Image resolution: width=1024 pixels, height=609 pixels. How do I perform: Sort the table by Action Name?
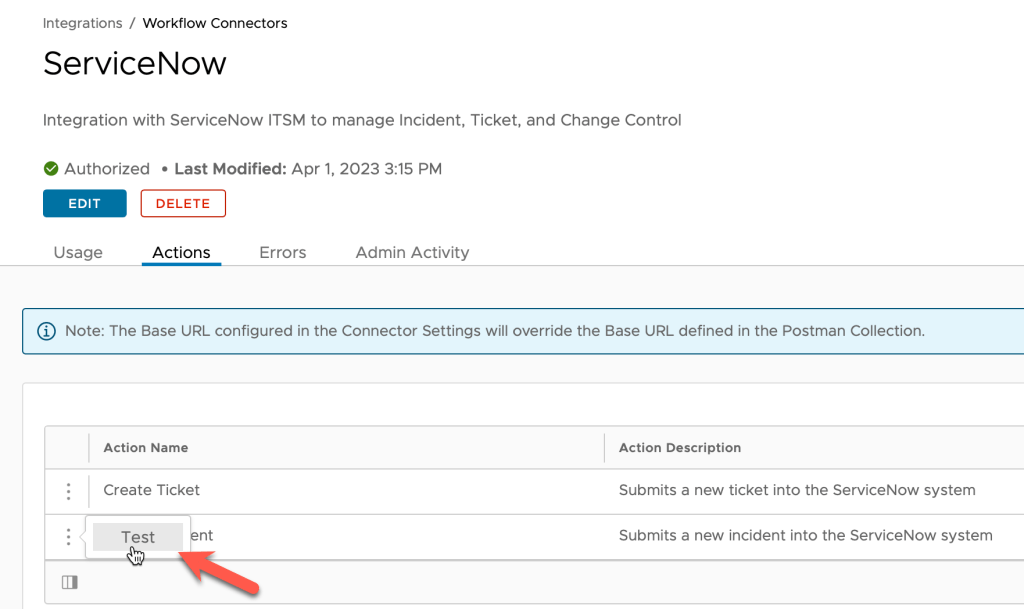click(146, 447)
